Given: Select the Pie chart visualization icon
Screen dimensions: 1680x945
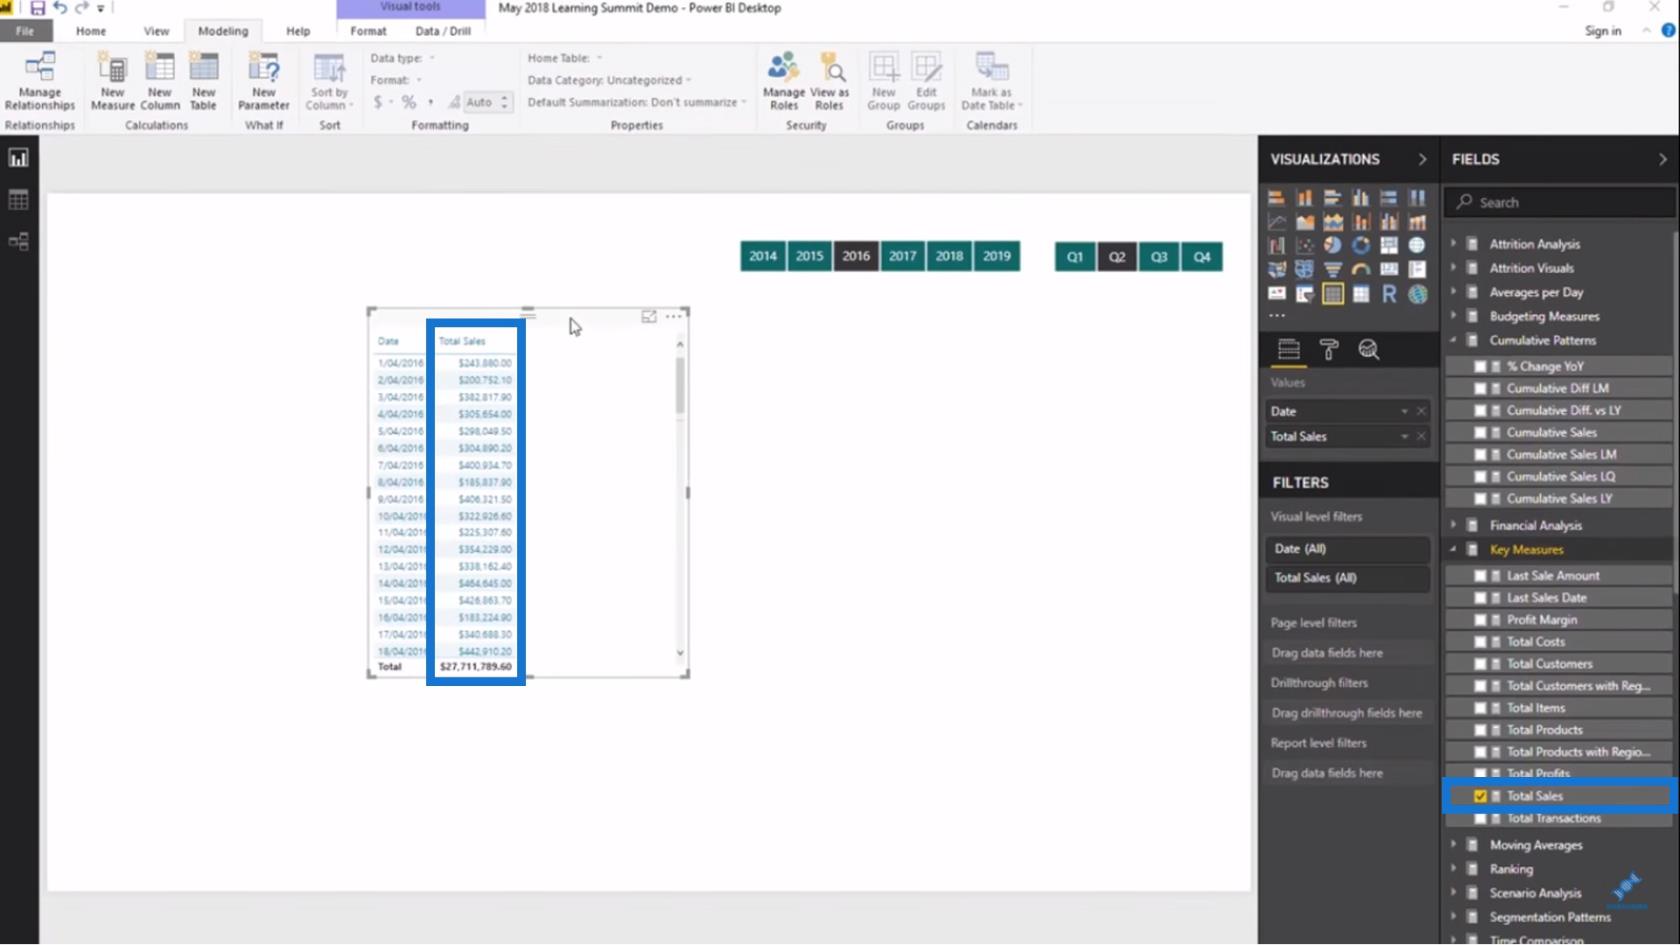Looking at the screenshot, I should (x=1333, y=245).
